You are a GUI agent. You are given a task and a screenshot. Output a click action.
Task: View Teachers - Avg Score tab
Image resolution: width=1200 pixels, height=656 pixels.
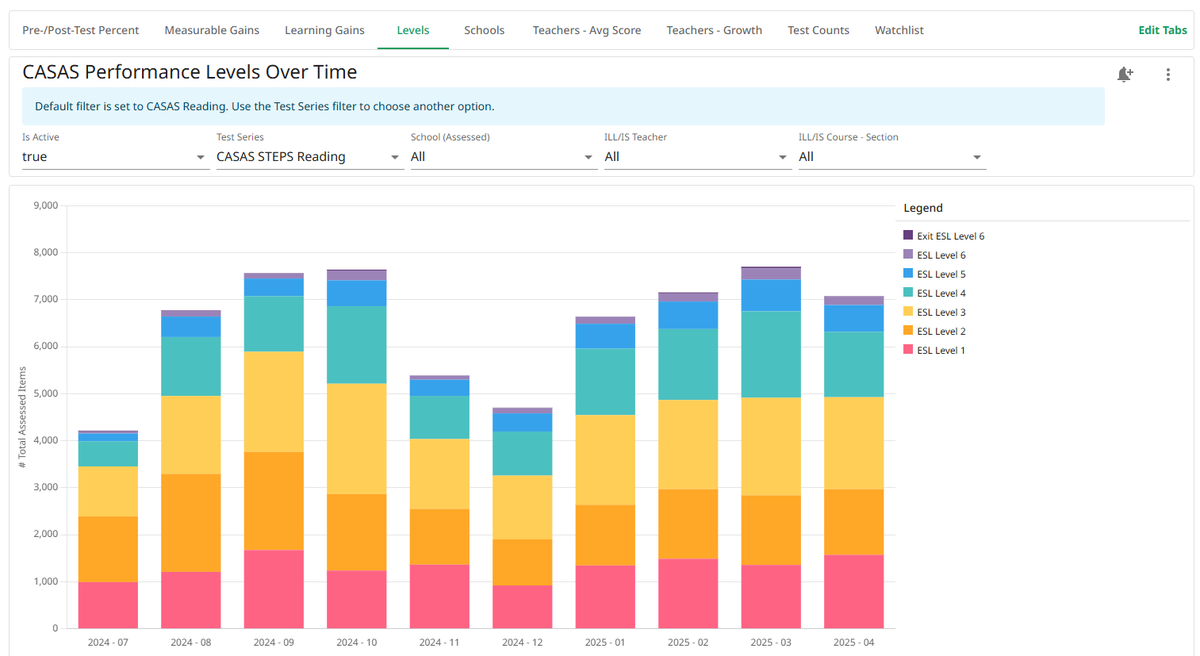pos(587,30)
